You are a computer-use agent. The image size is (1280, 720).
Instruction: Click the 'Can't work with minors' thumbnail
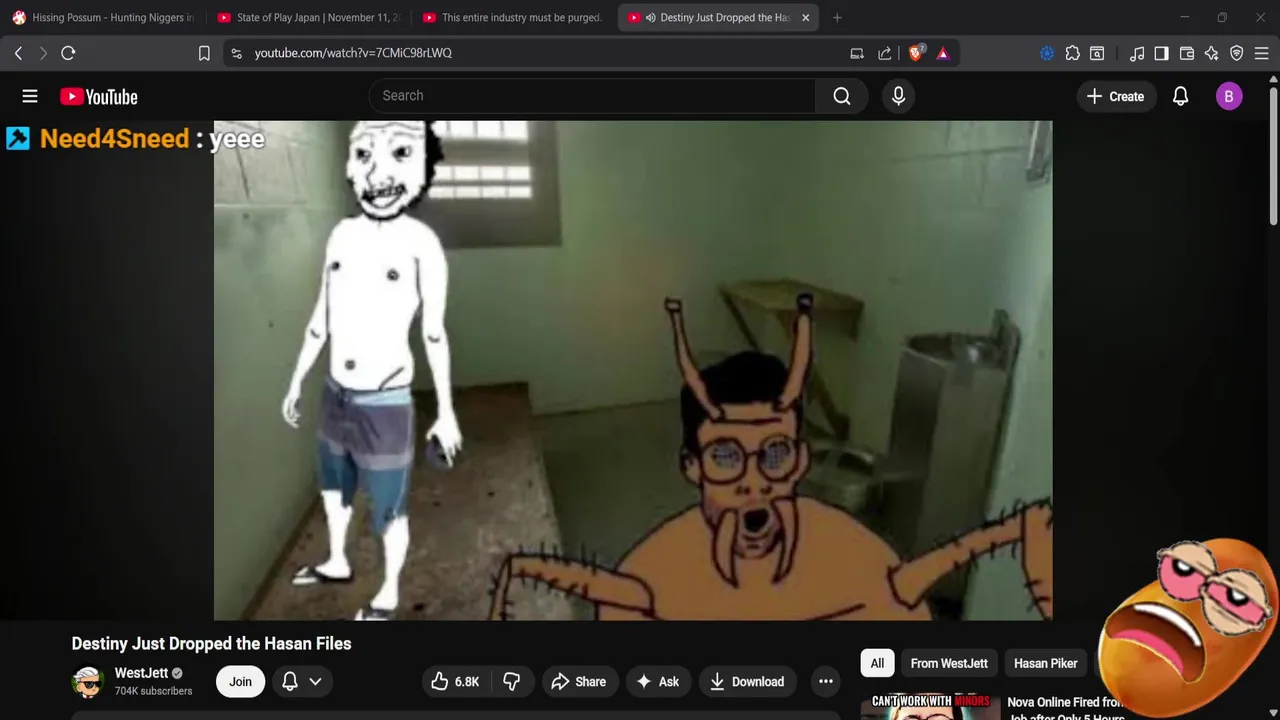(x=930, y=707)
